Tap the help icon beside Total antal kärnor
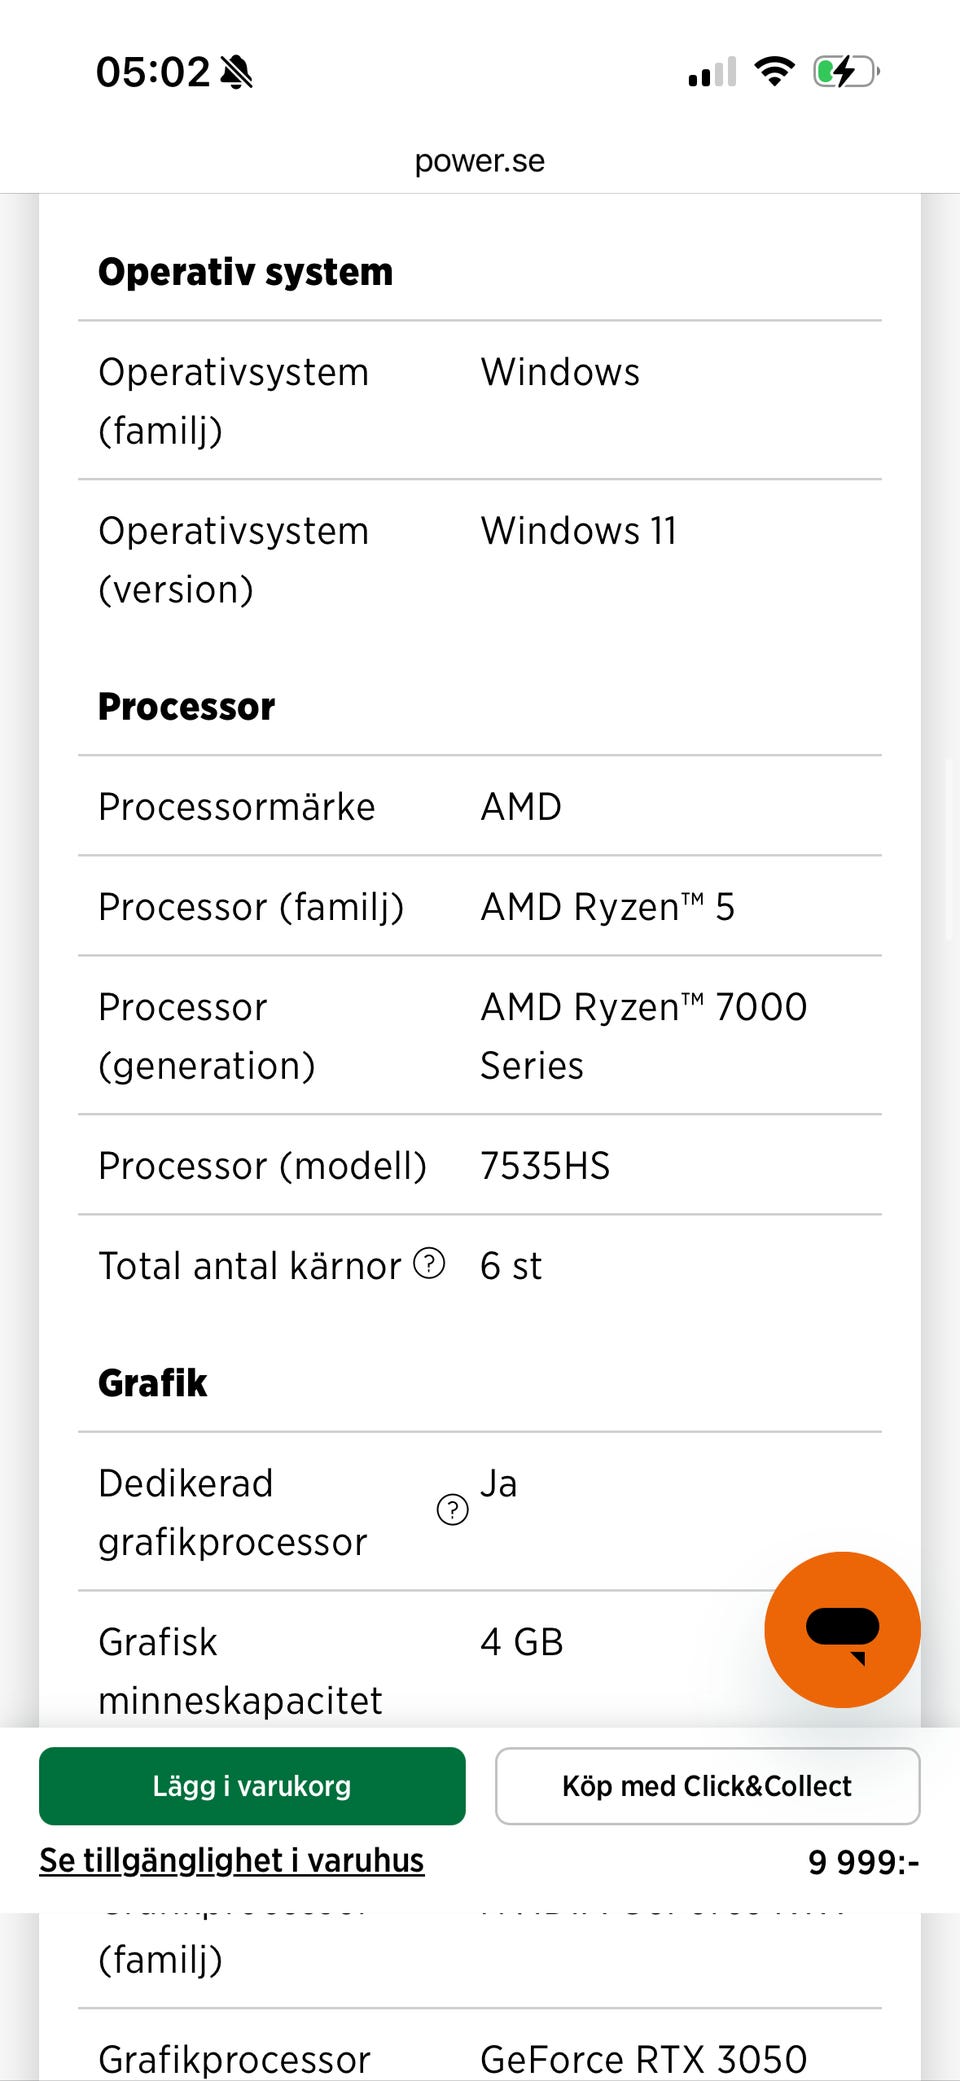960x2081 pixels. coord(429,1264)
